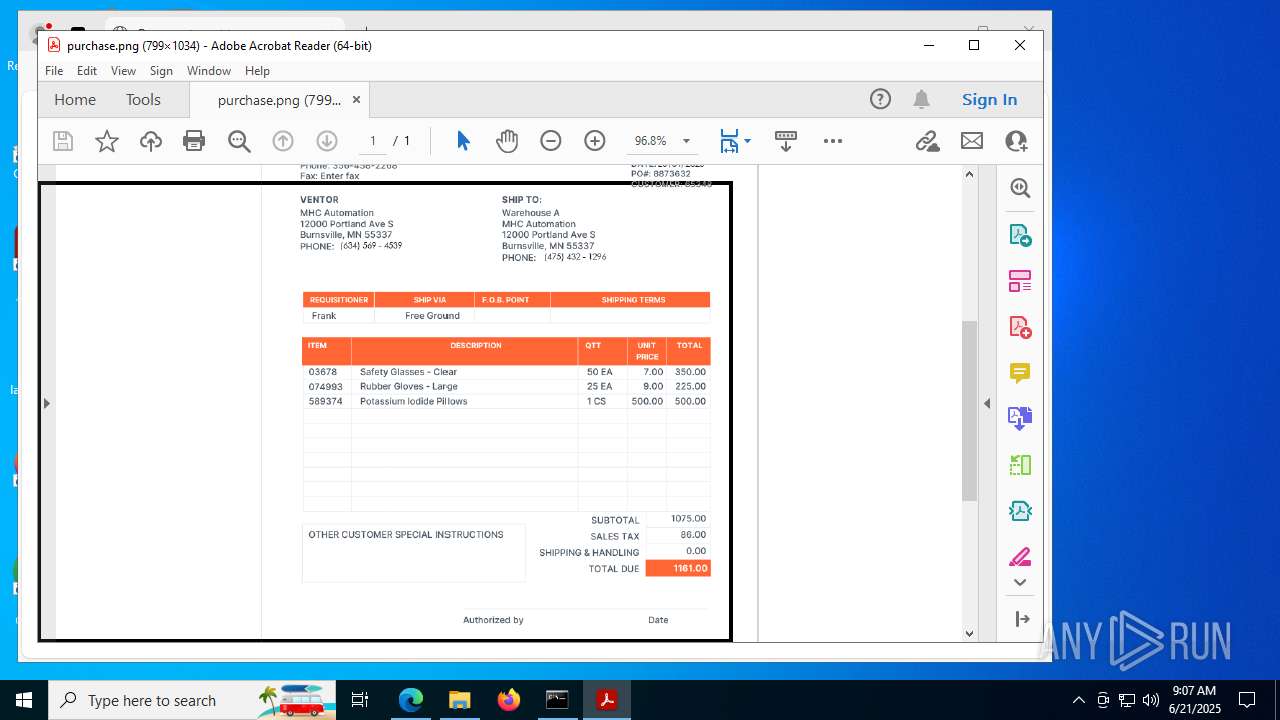This screenshot has height=720, width=1280.
Task: Open the command prompt taskbar icon
Action: coord(557,700)
